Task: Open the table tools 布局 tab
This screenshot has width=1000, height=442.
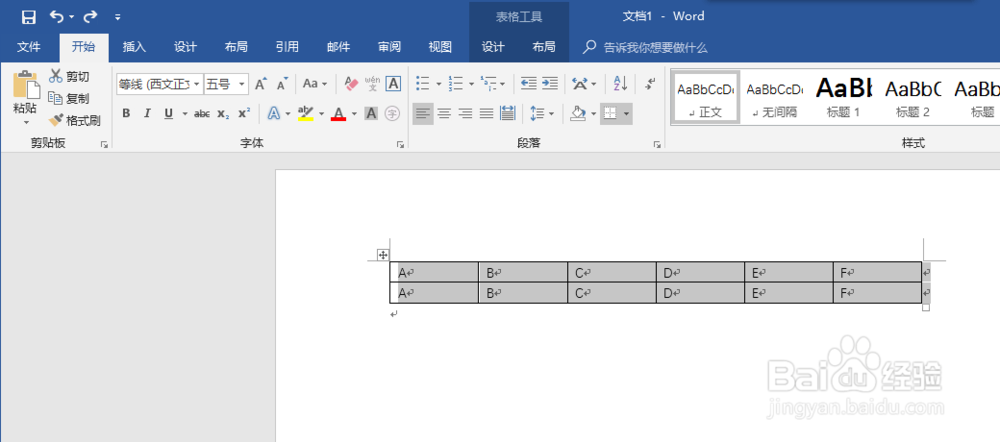Action: (x=544, y=47)
